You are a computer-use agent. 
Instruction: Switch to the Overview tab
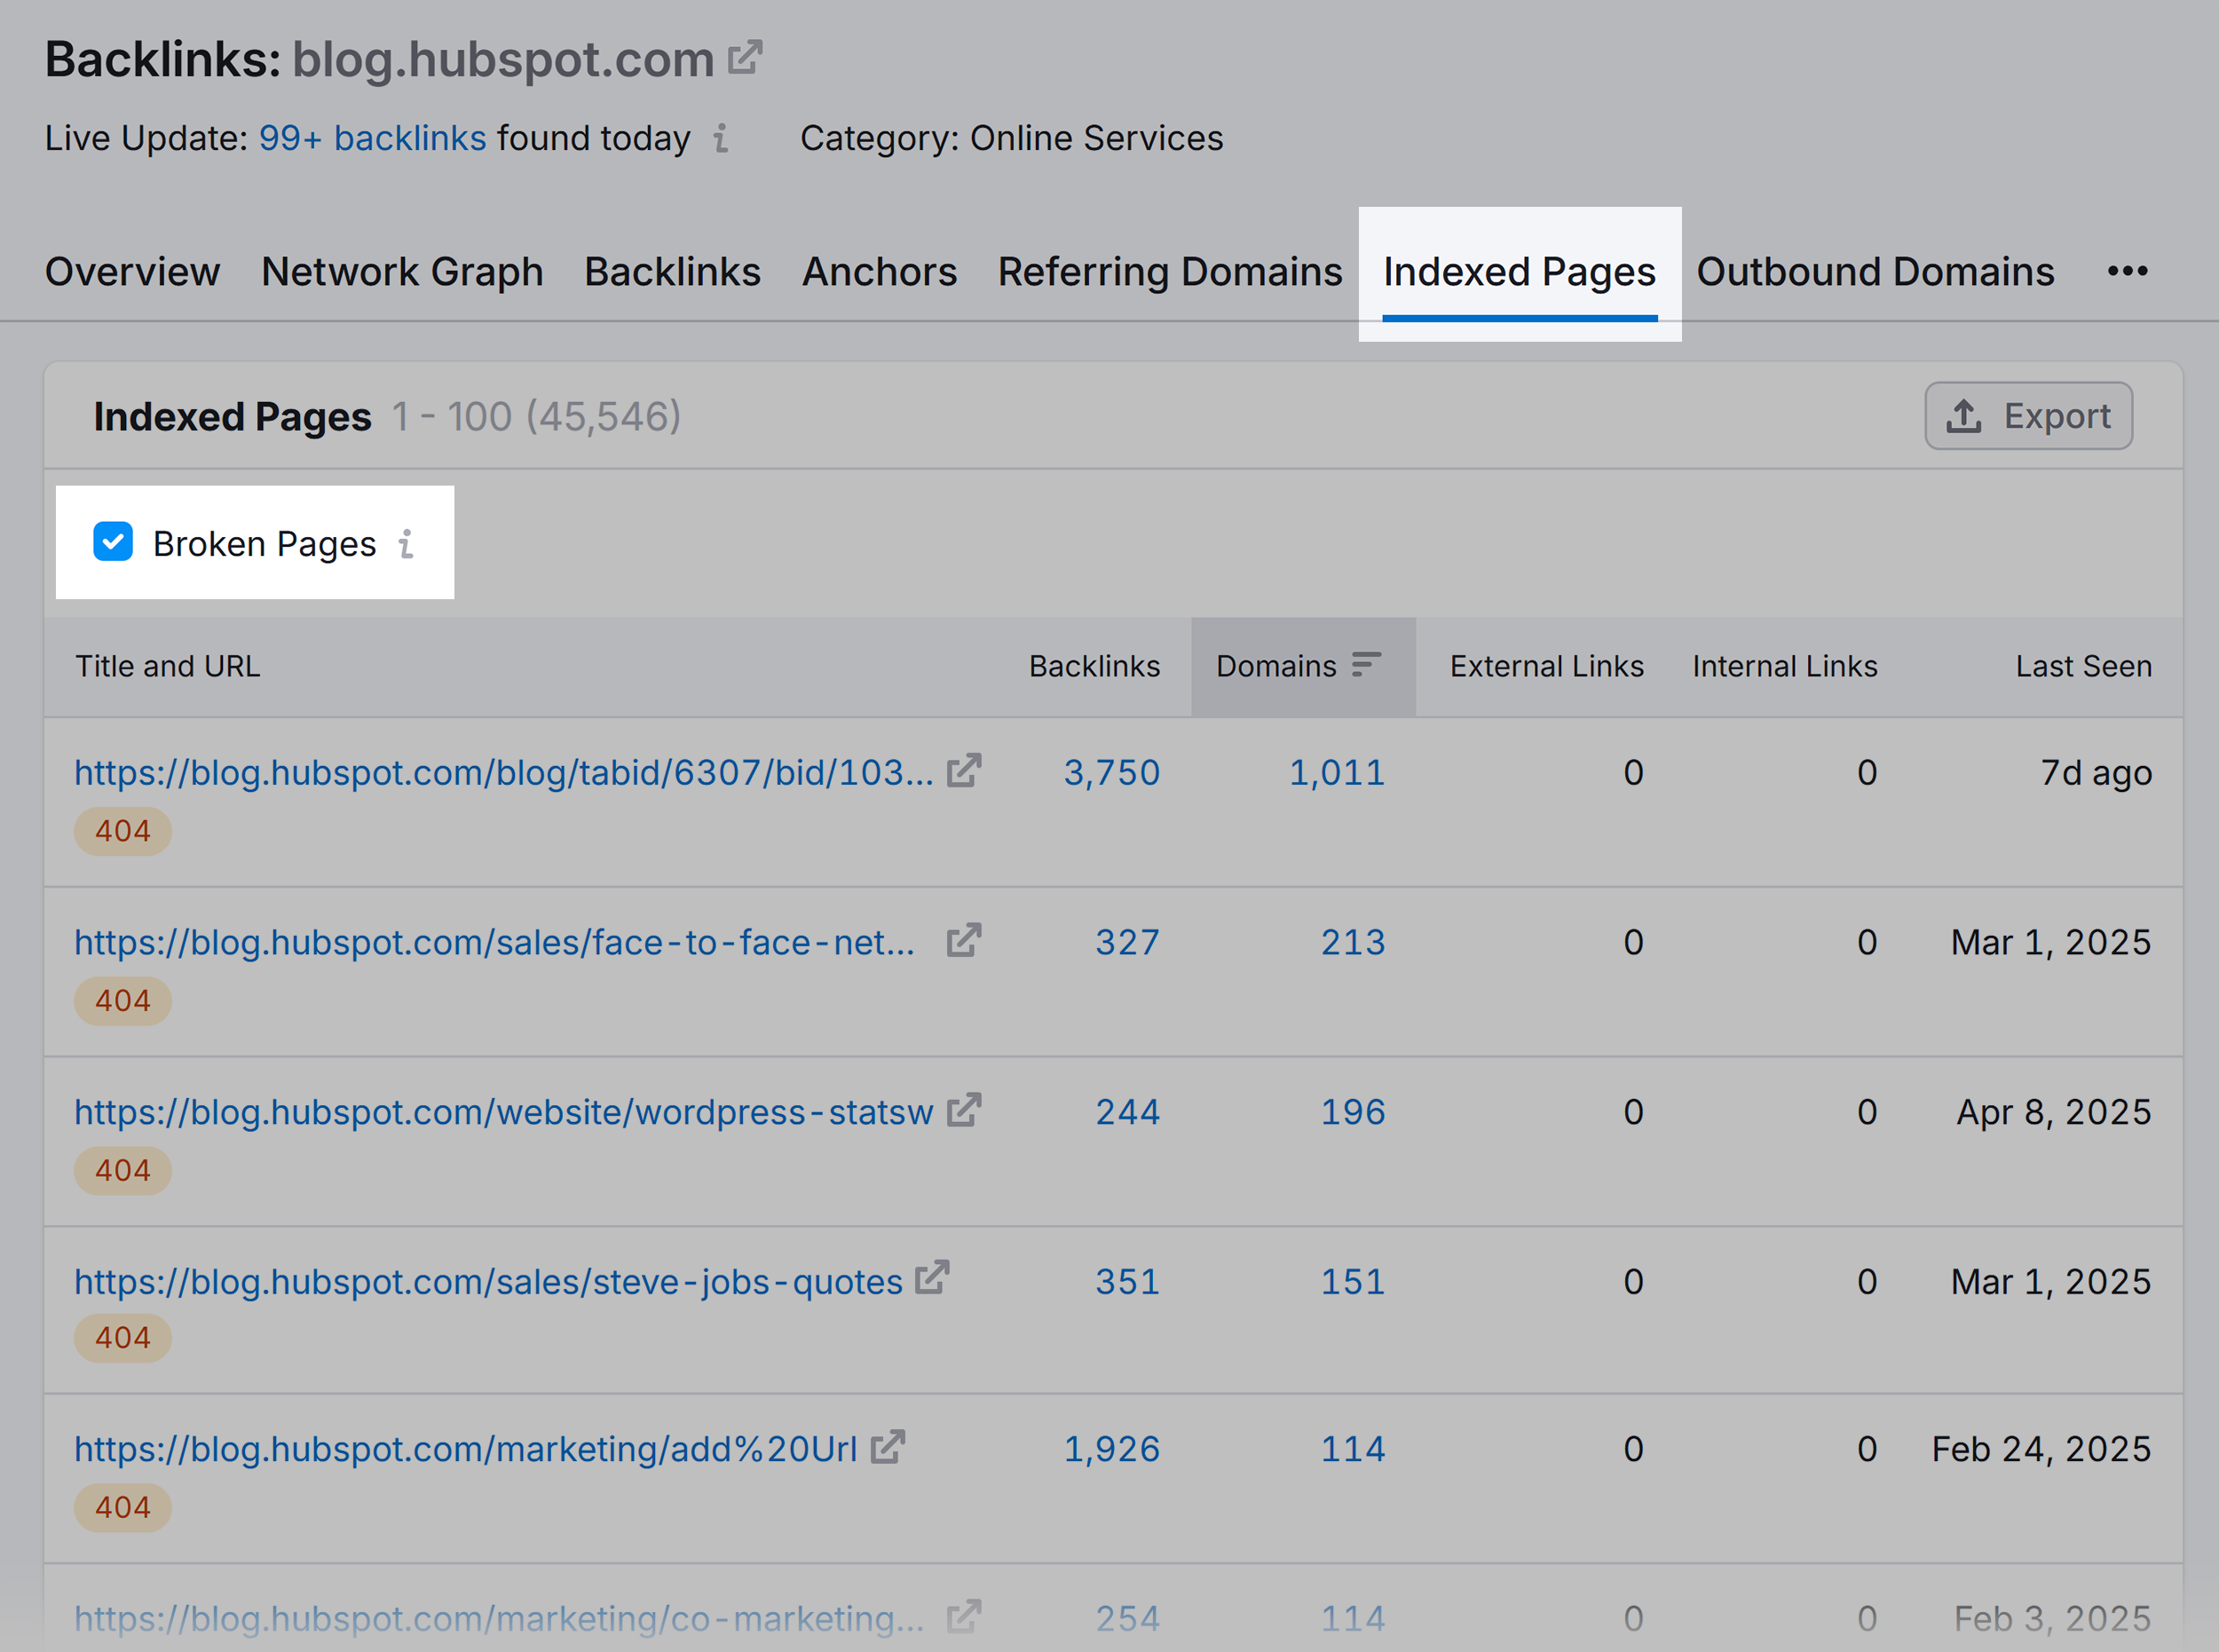(x=132, y=272)
